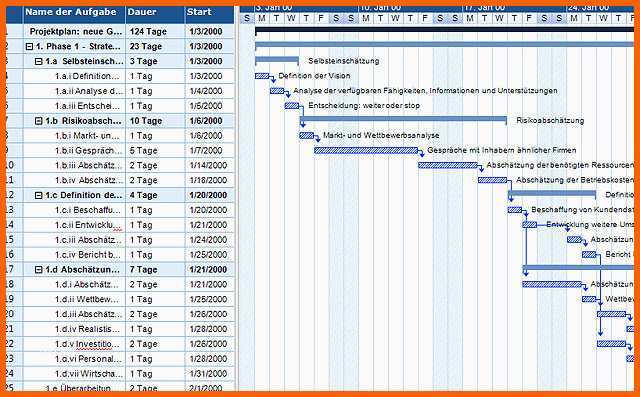Select the 'Risikoabschätzung' summary bar

tap(403, 120)
